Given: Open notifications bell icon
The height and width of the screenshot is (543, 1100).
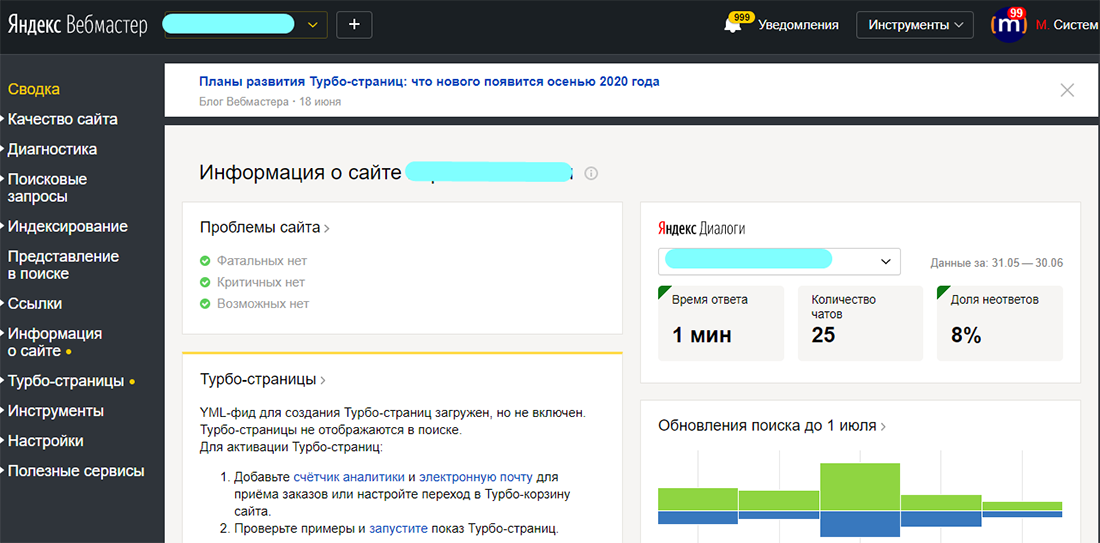Looking at the screenshot, I should pos(732,25).
